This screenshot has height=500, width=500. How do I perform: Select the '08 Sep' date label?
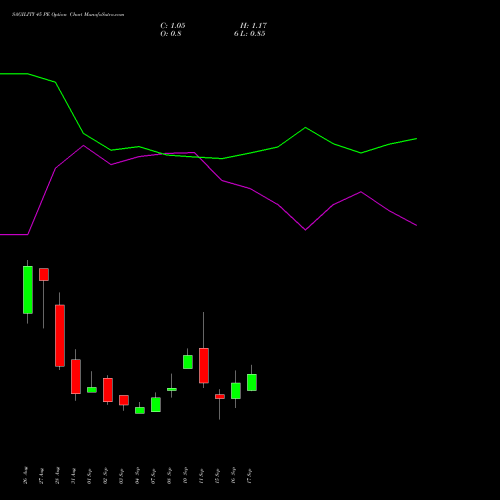[x=170, y=475]
